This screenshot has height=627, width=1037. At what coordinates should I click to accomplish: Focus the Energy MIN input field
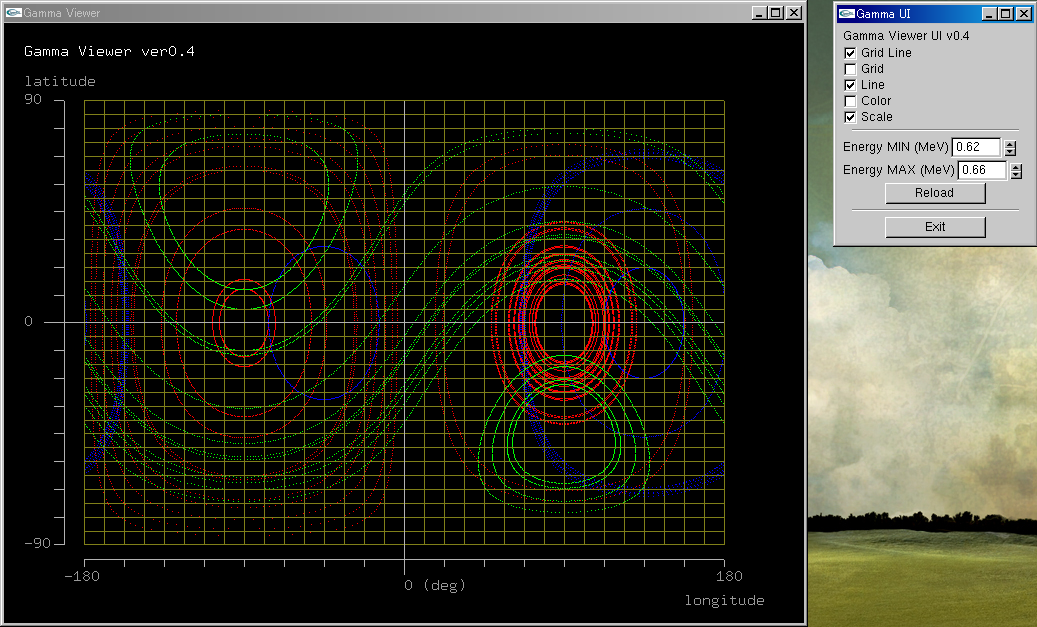pyautogui.click(x=976, y=147)
